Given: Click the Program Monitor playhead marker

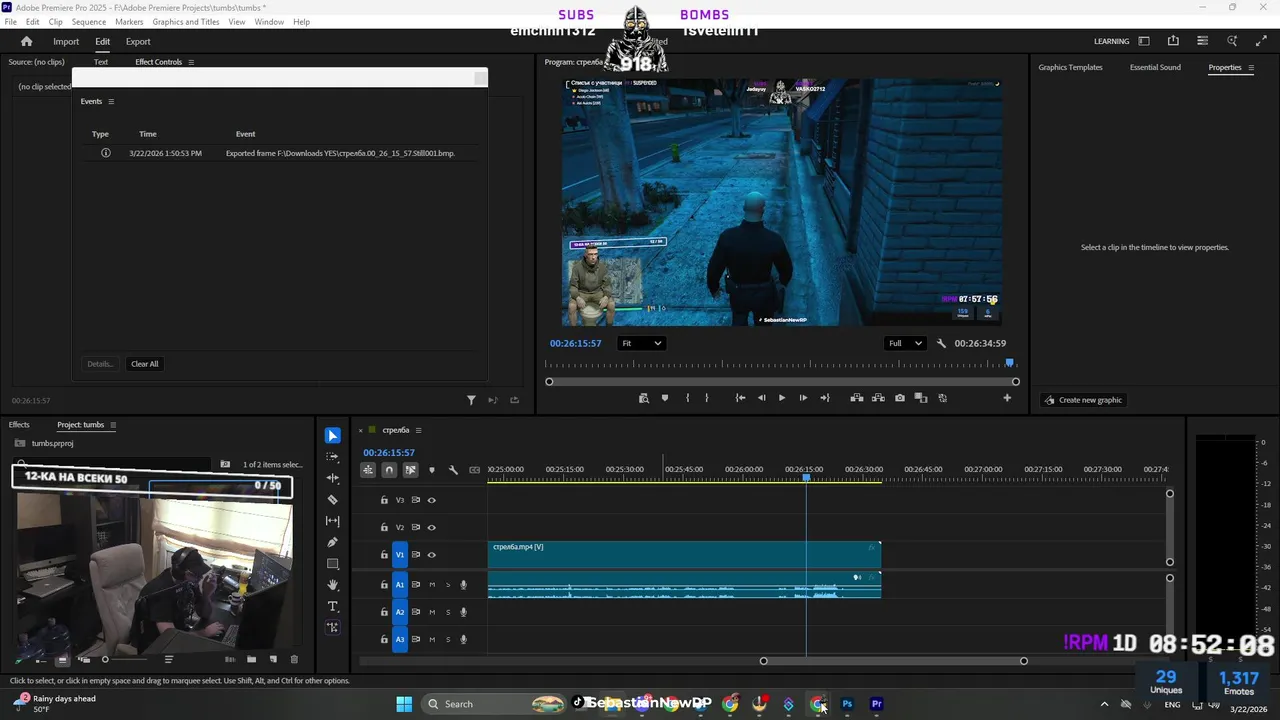Looking at the screenshot, I should pos(1010,363).
